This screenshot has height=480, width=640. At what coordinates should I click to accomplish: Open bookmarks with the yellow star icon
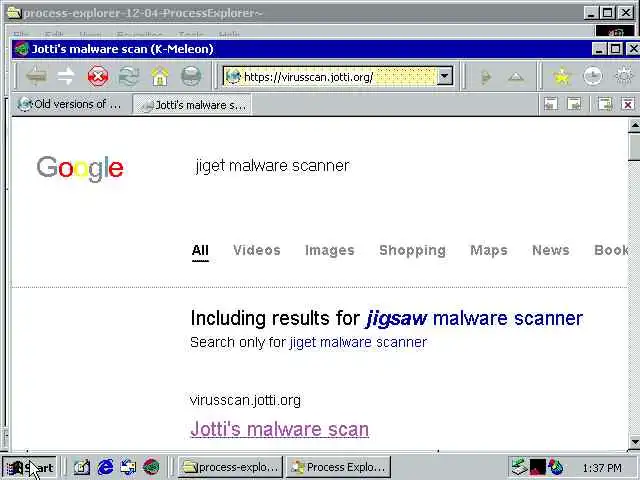(562, 76)
